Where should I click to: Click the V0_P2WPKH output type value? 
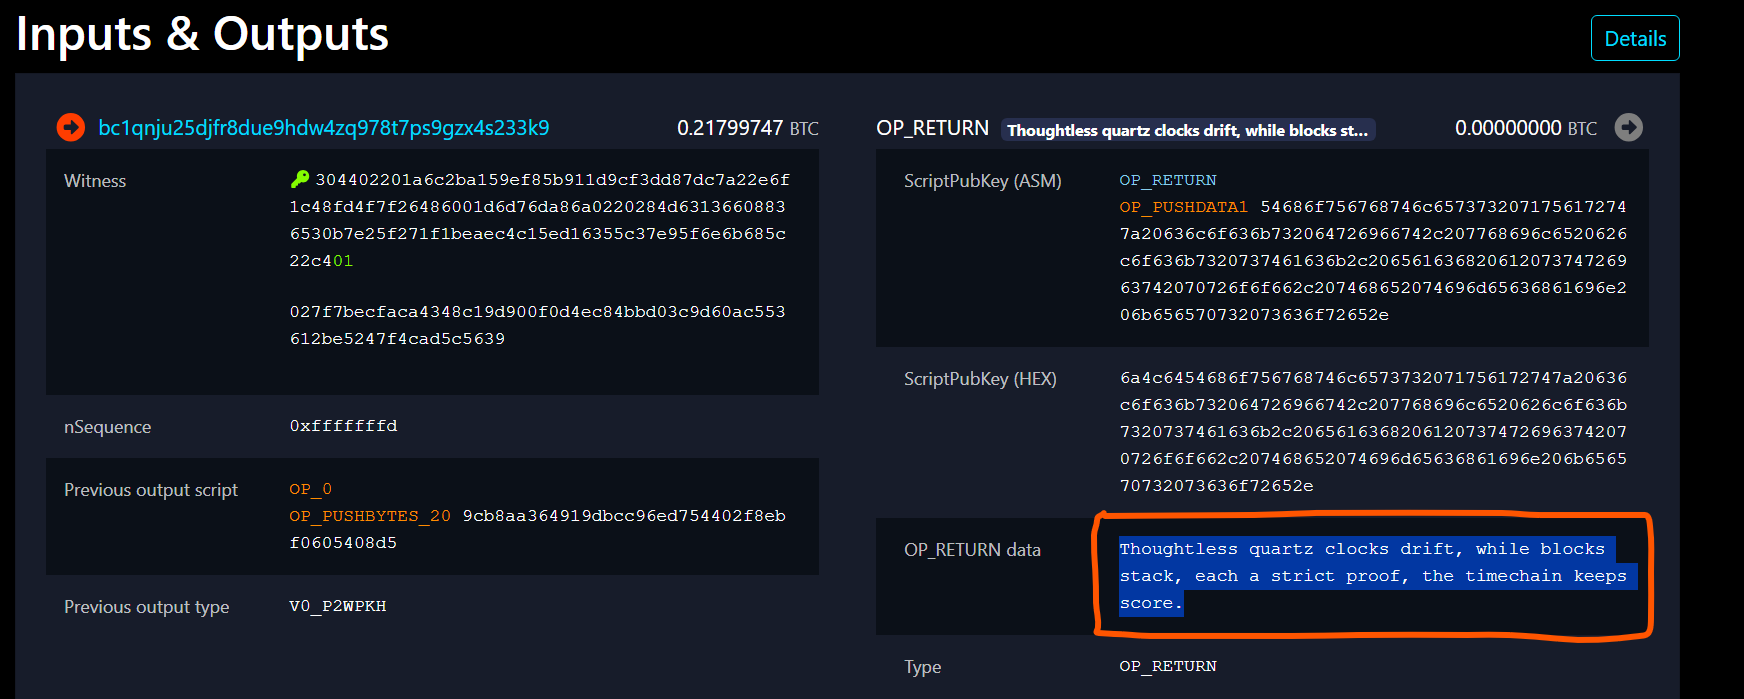(x=337, y=606)
